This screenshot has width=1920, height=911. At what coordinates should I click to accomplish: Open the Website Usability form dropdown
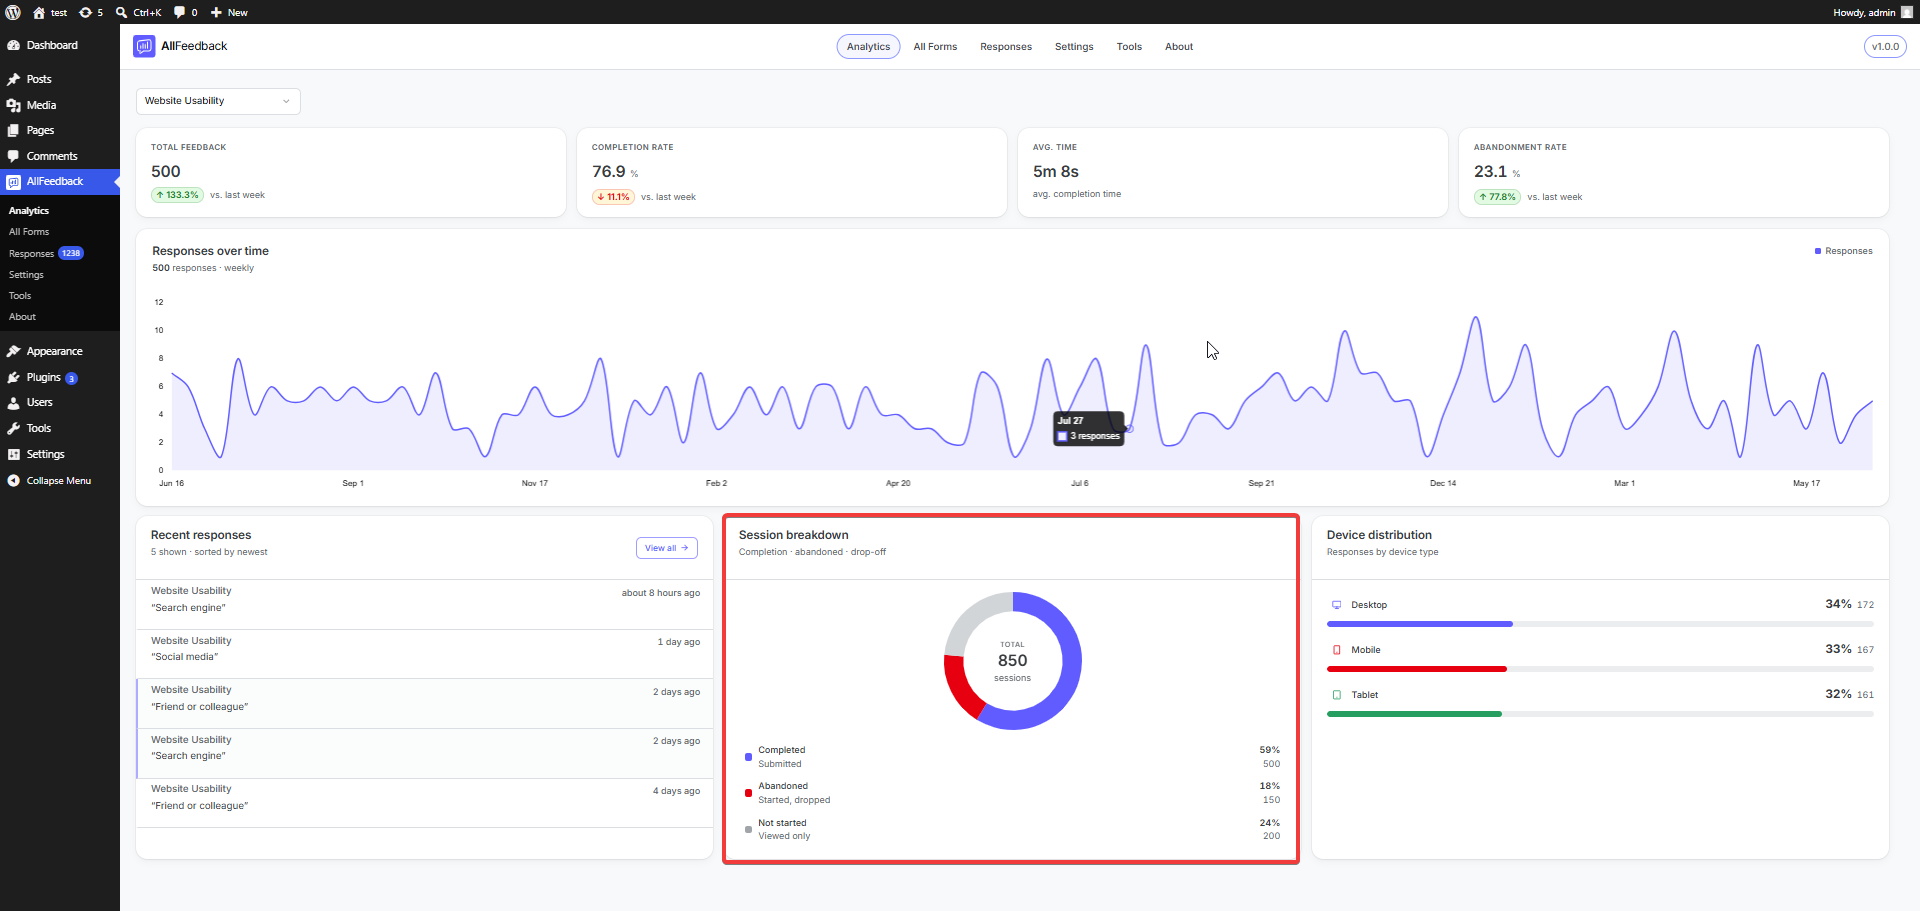tap(218, 101)
